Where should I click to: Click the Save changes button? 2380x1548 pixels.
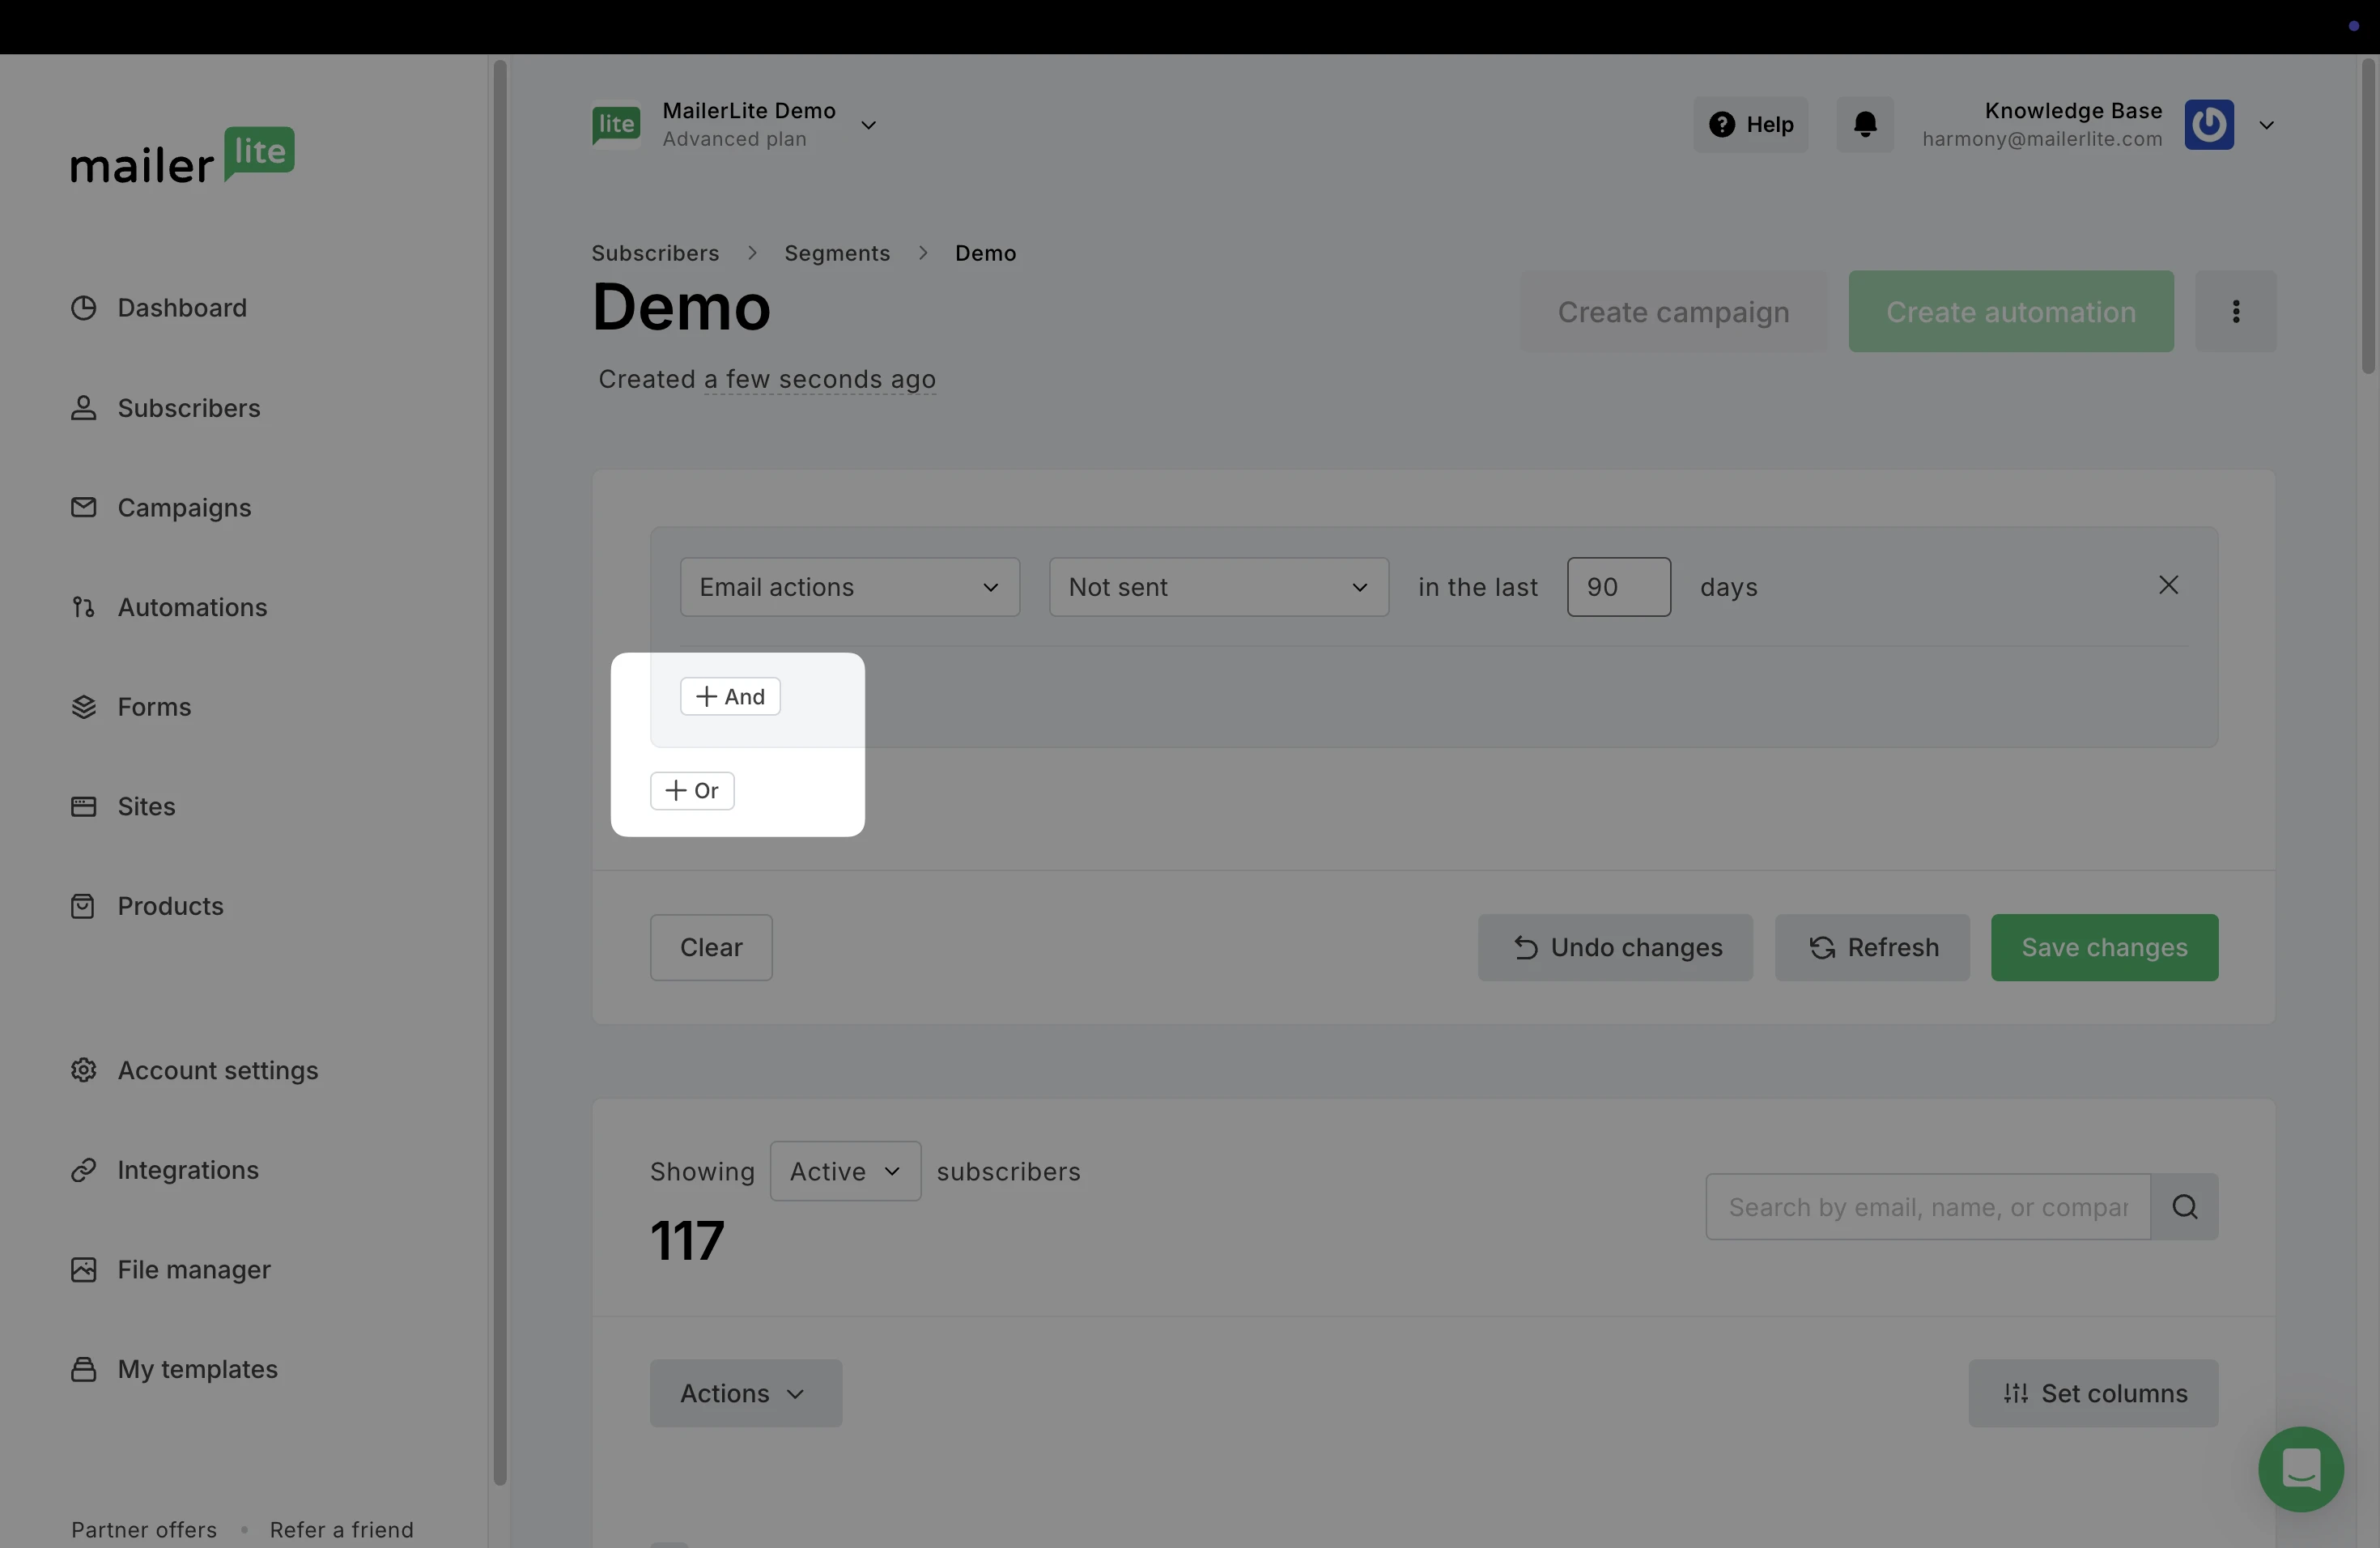click(x=2104, y=947)
